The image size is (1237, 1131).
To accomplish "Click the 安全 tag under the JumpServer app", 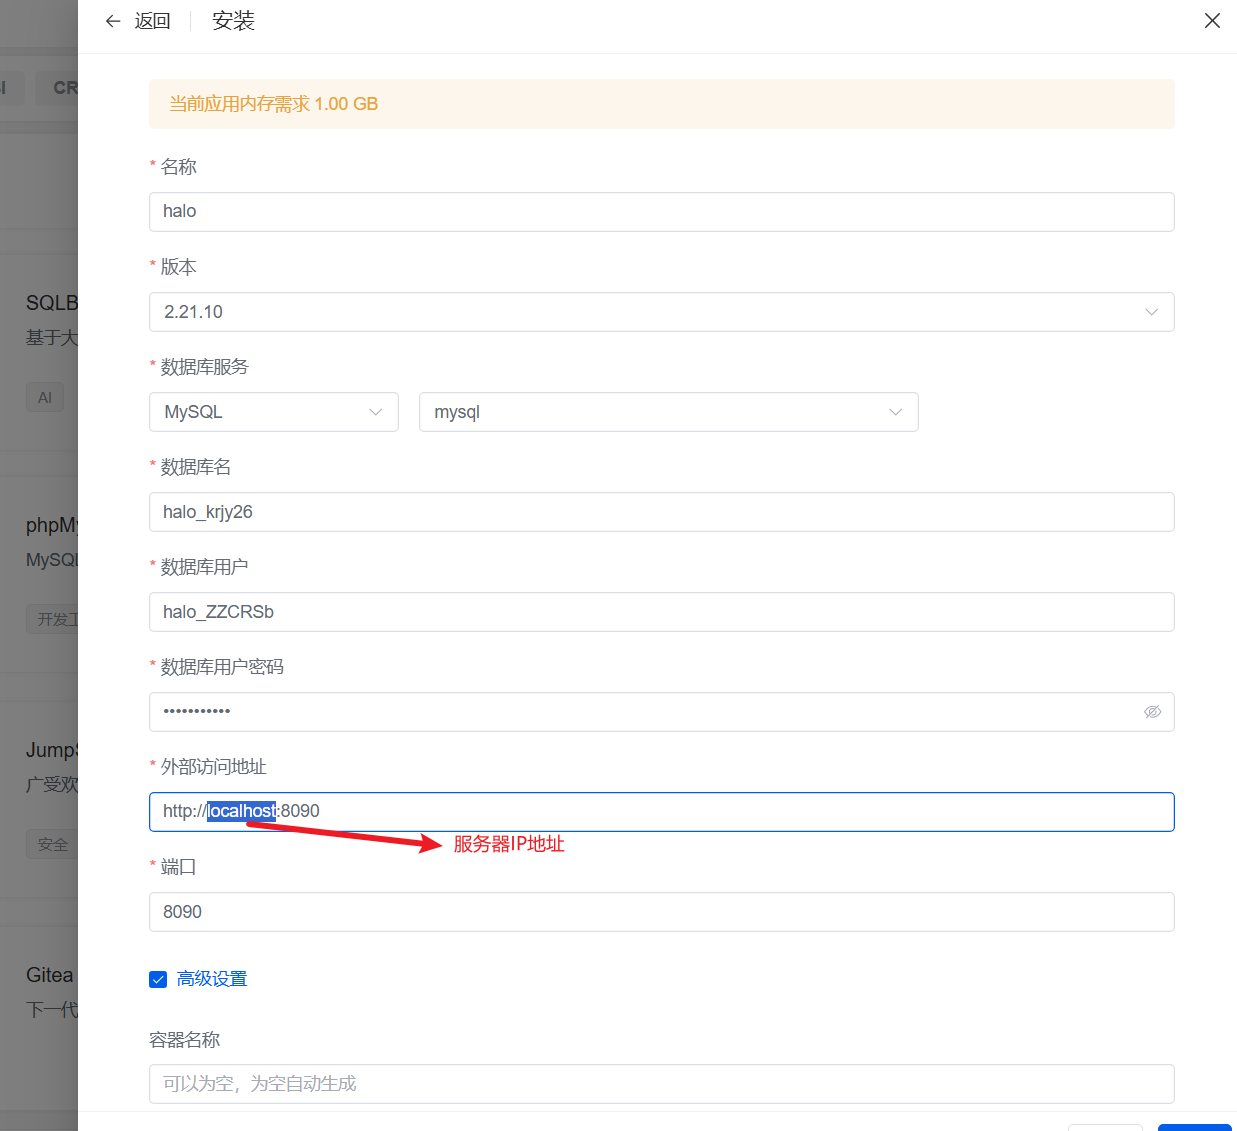I will [x=52, y=844].
